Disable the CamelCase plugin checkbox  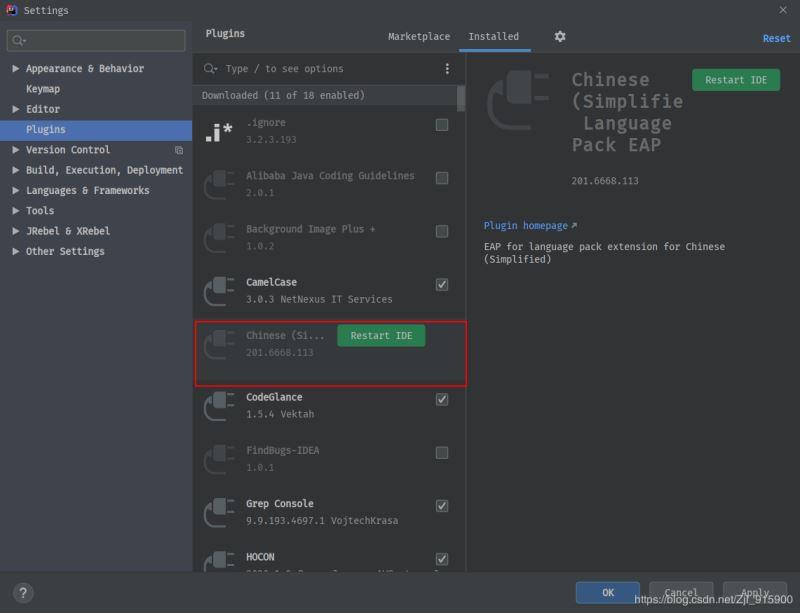tap(442, 284)
